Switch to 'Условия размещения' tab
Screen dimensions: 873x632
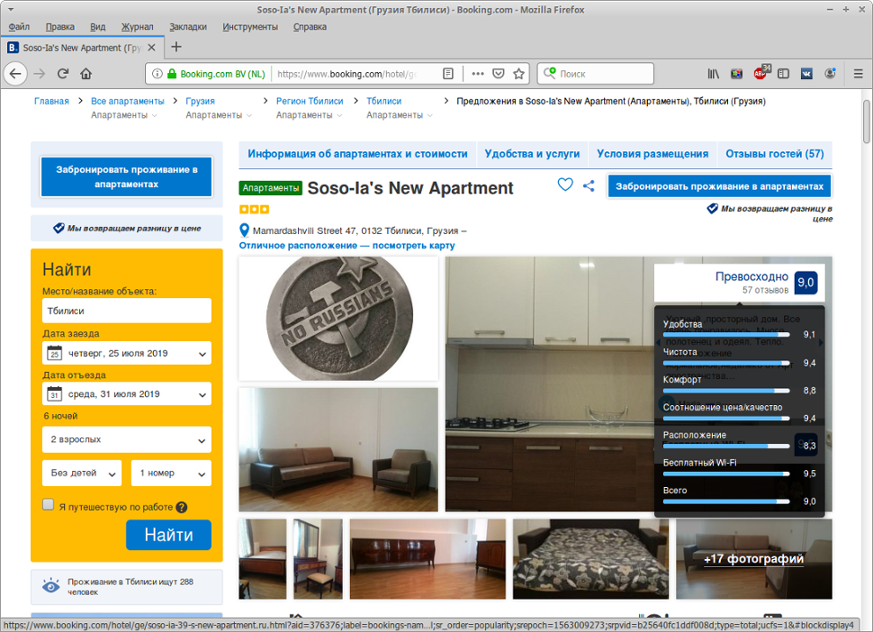click(x=653, y=154)
